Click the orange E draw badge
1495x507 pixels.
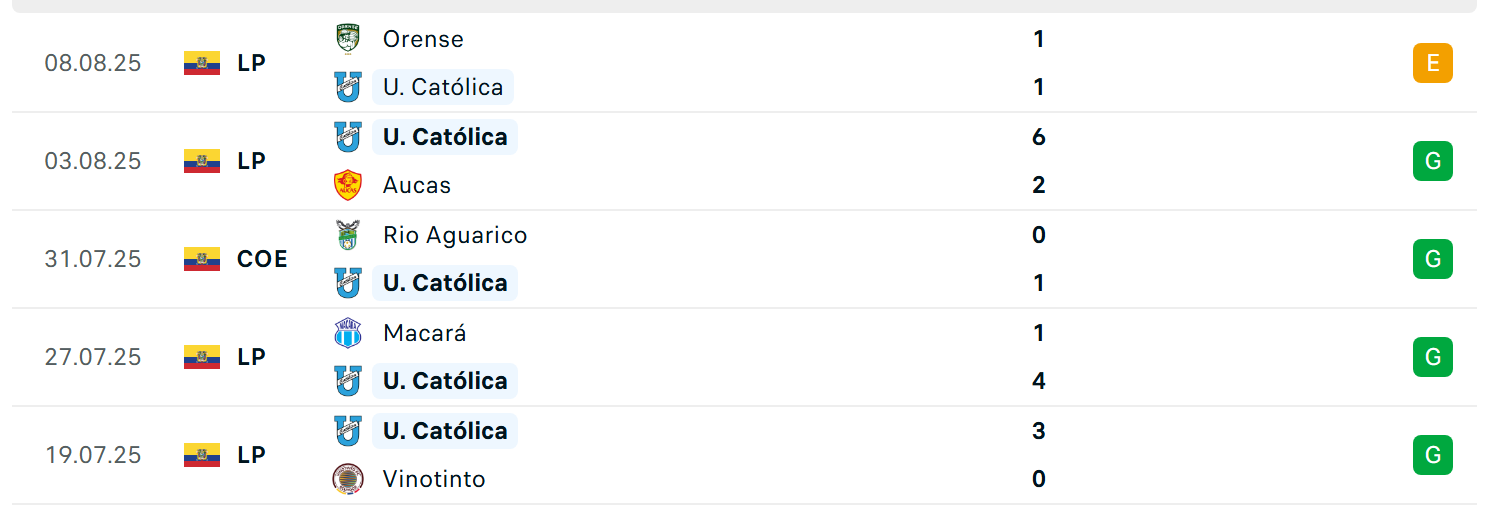pos(1432,63)
